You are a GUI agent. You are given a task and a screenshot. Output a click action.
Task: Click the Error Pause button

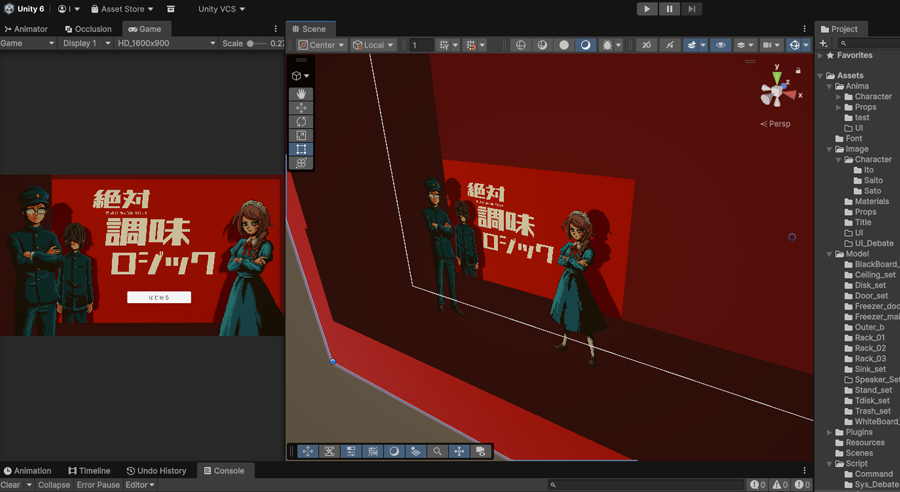click(x=98, y=485)
